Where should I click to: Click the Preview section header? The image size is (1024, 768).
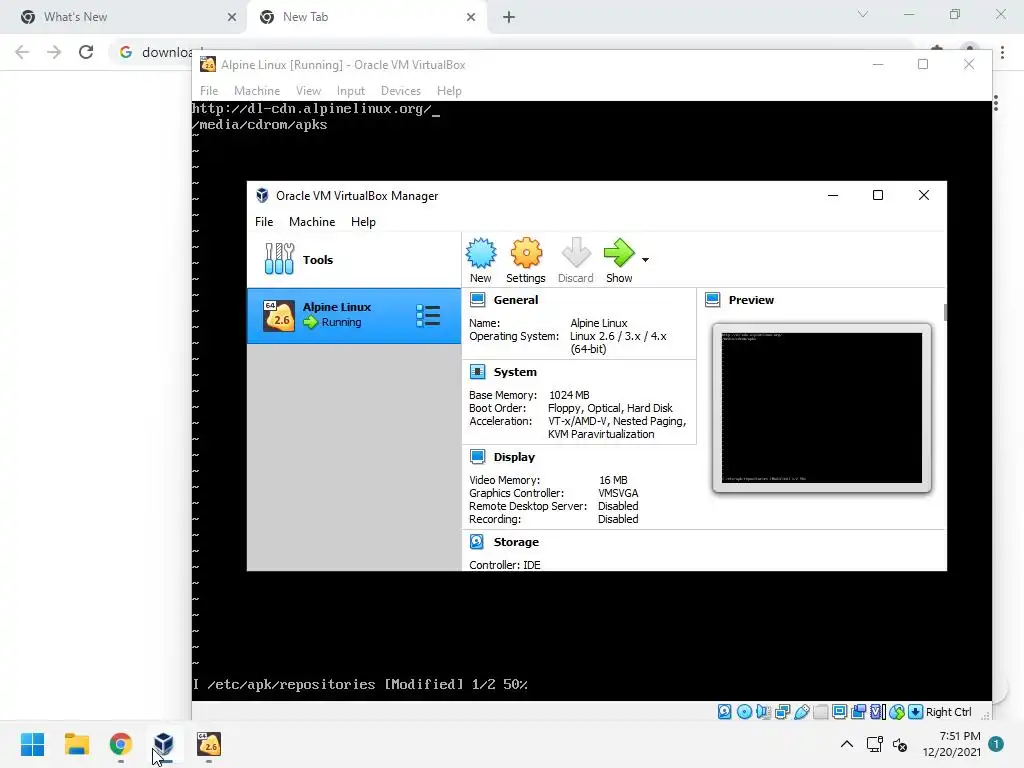coord(751,300)
